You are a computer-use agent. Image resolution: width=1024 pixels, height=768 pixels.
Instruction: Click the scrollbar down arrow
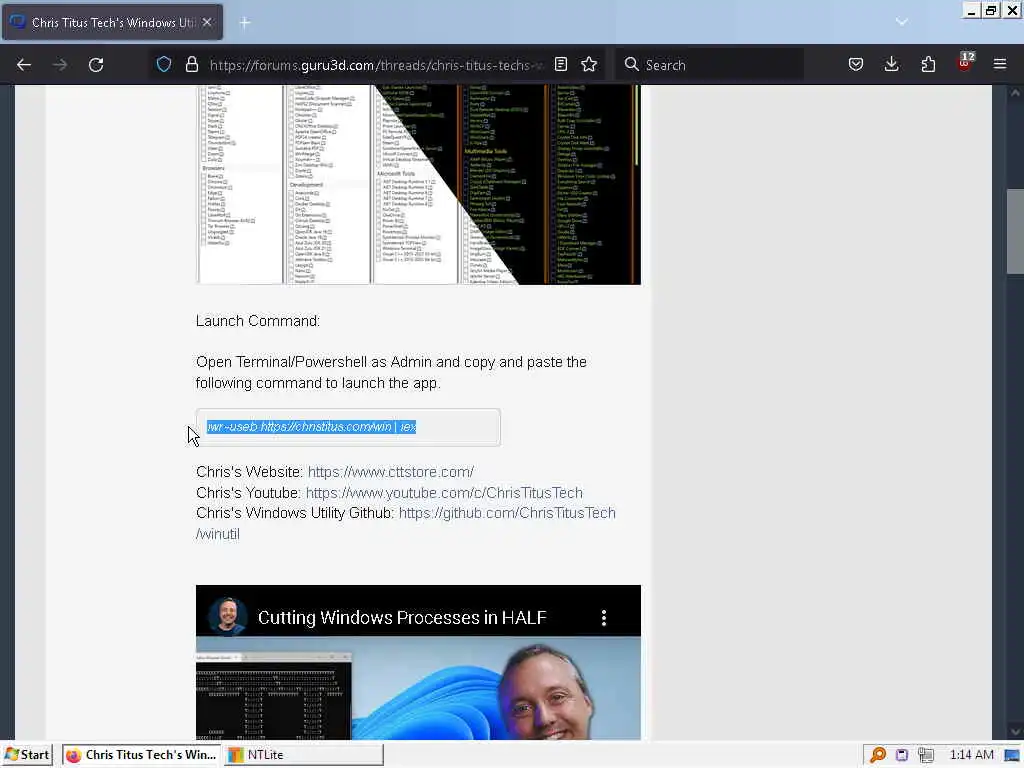[1015, 732]
